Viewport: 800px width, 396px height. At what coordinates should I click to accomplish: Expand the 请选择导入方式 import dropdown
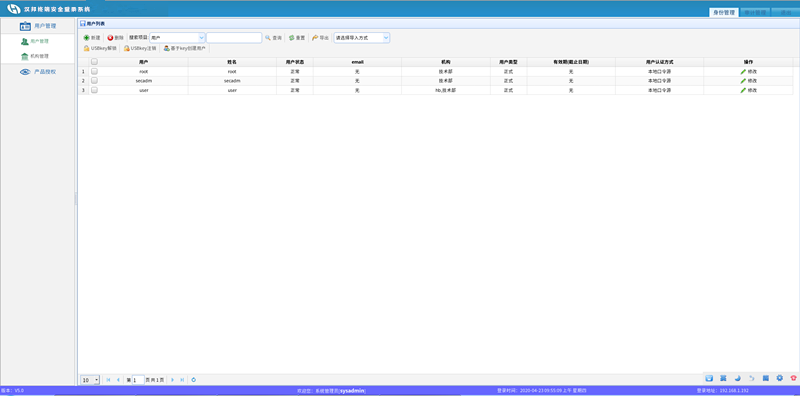point(362,38)
